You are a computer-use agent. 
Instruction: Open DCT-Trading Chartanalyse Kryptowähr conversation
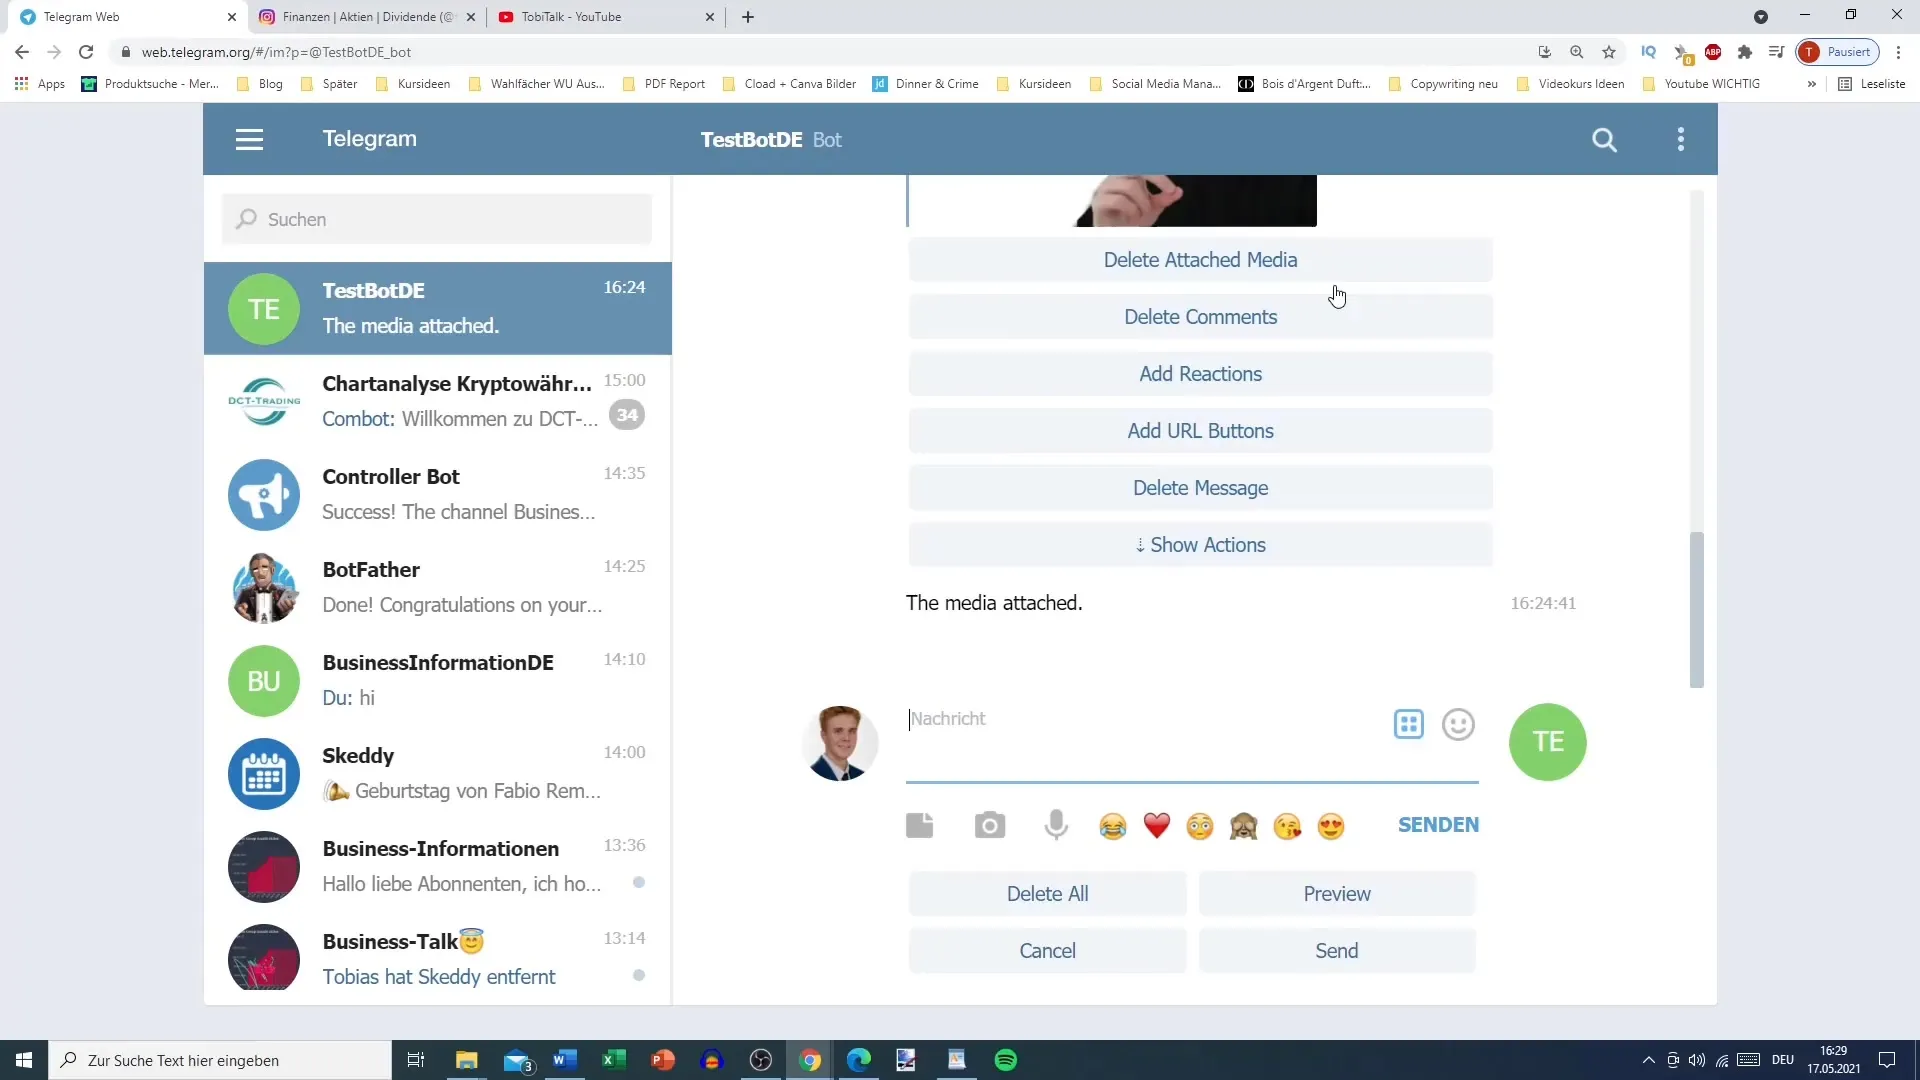(x=438, y=401)
